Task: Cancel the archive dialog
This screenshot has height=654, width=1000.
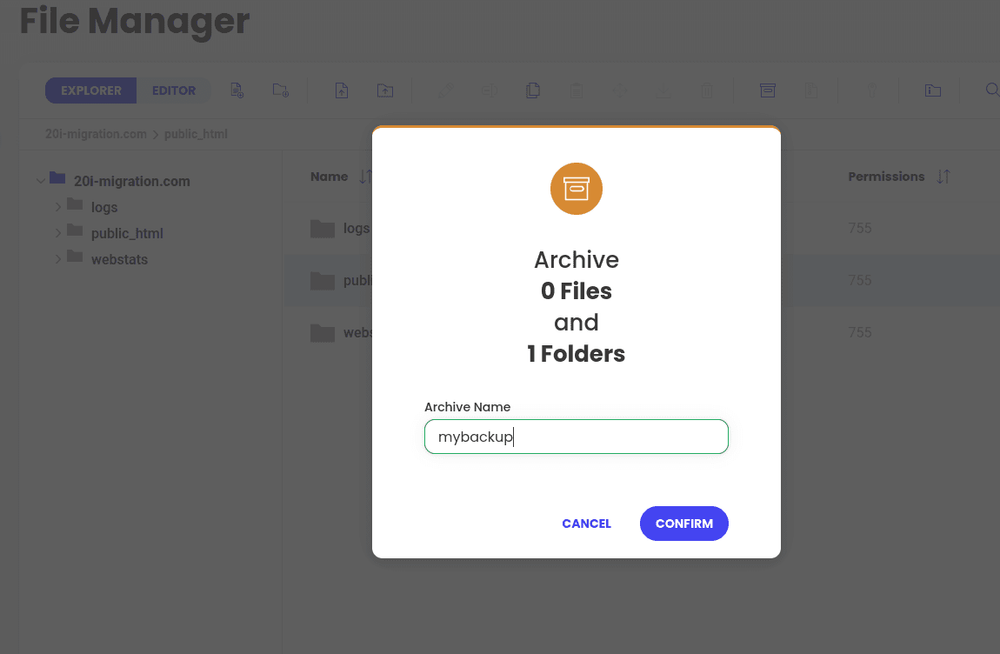Action: click(x=587, y=523)
